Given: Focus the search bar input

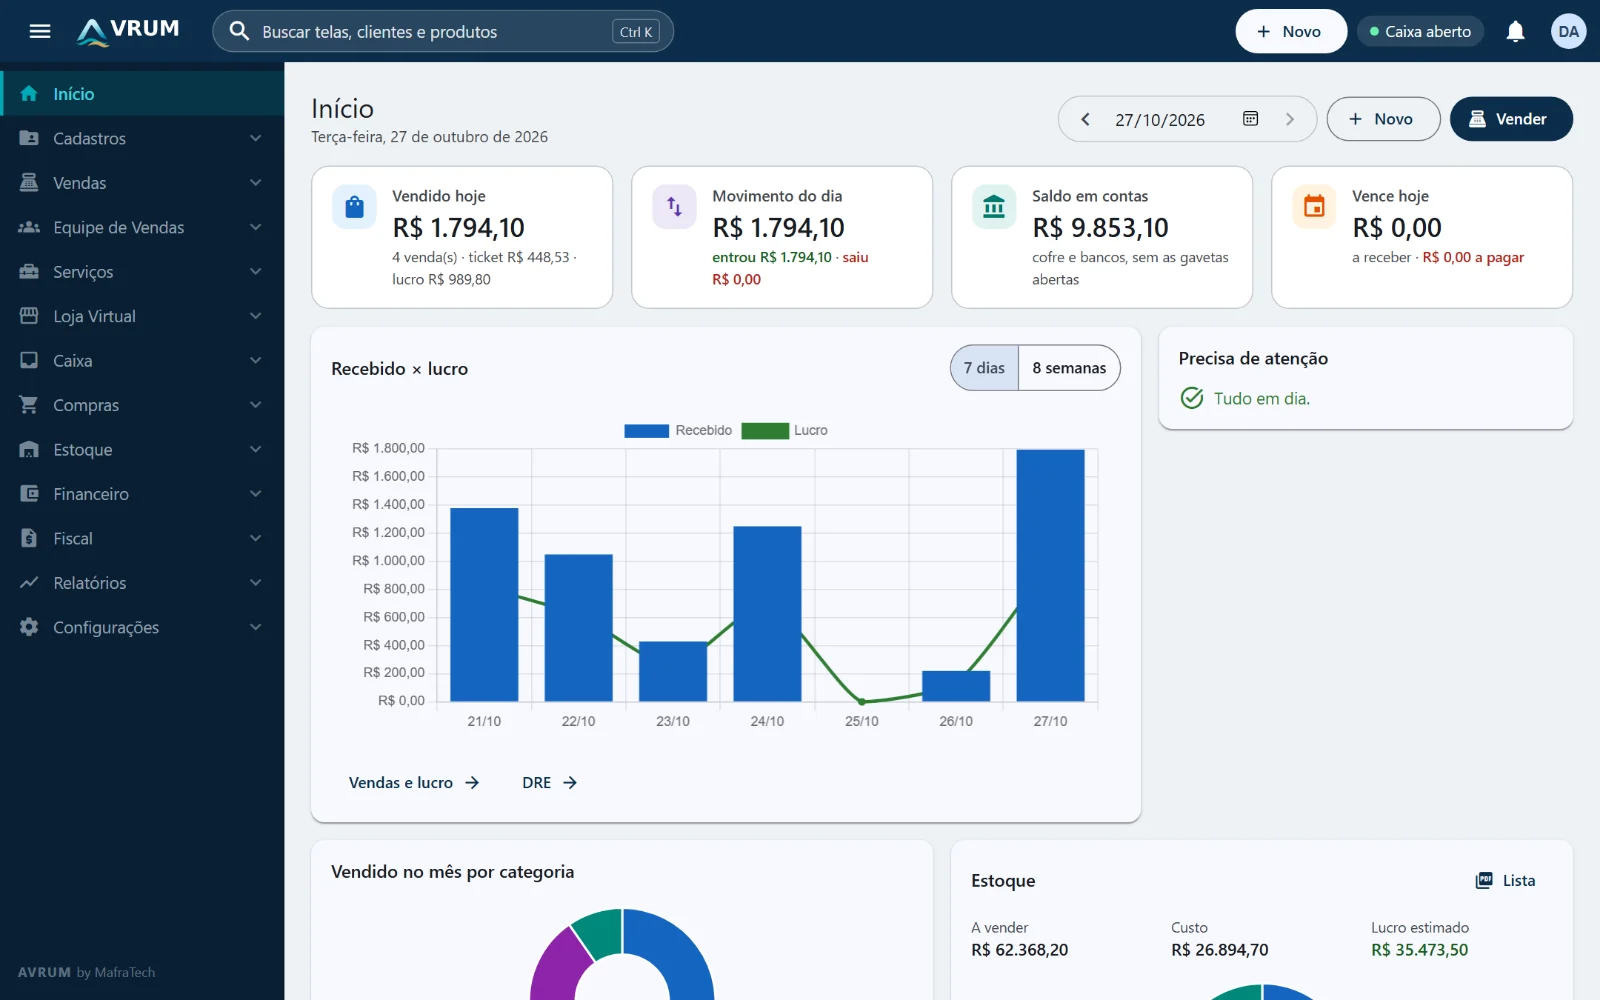Looking at the screenshot, I should pyautogui.click(x=443, y=32).
